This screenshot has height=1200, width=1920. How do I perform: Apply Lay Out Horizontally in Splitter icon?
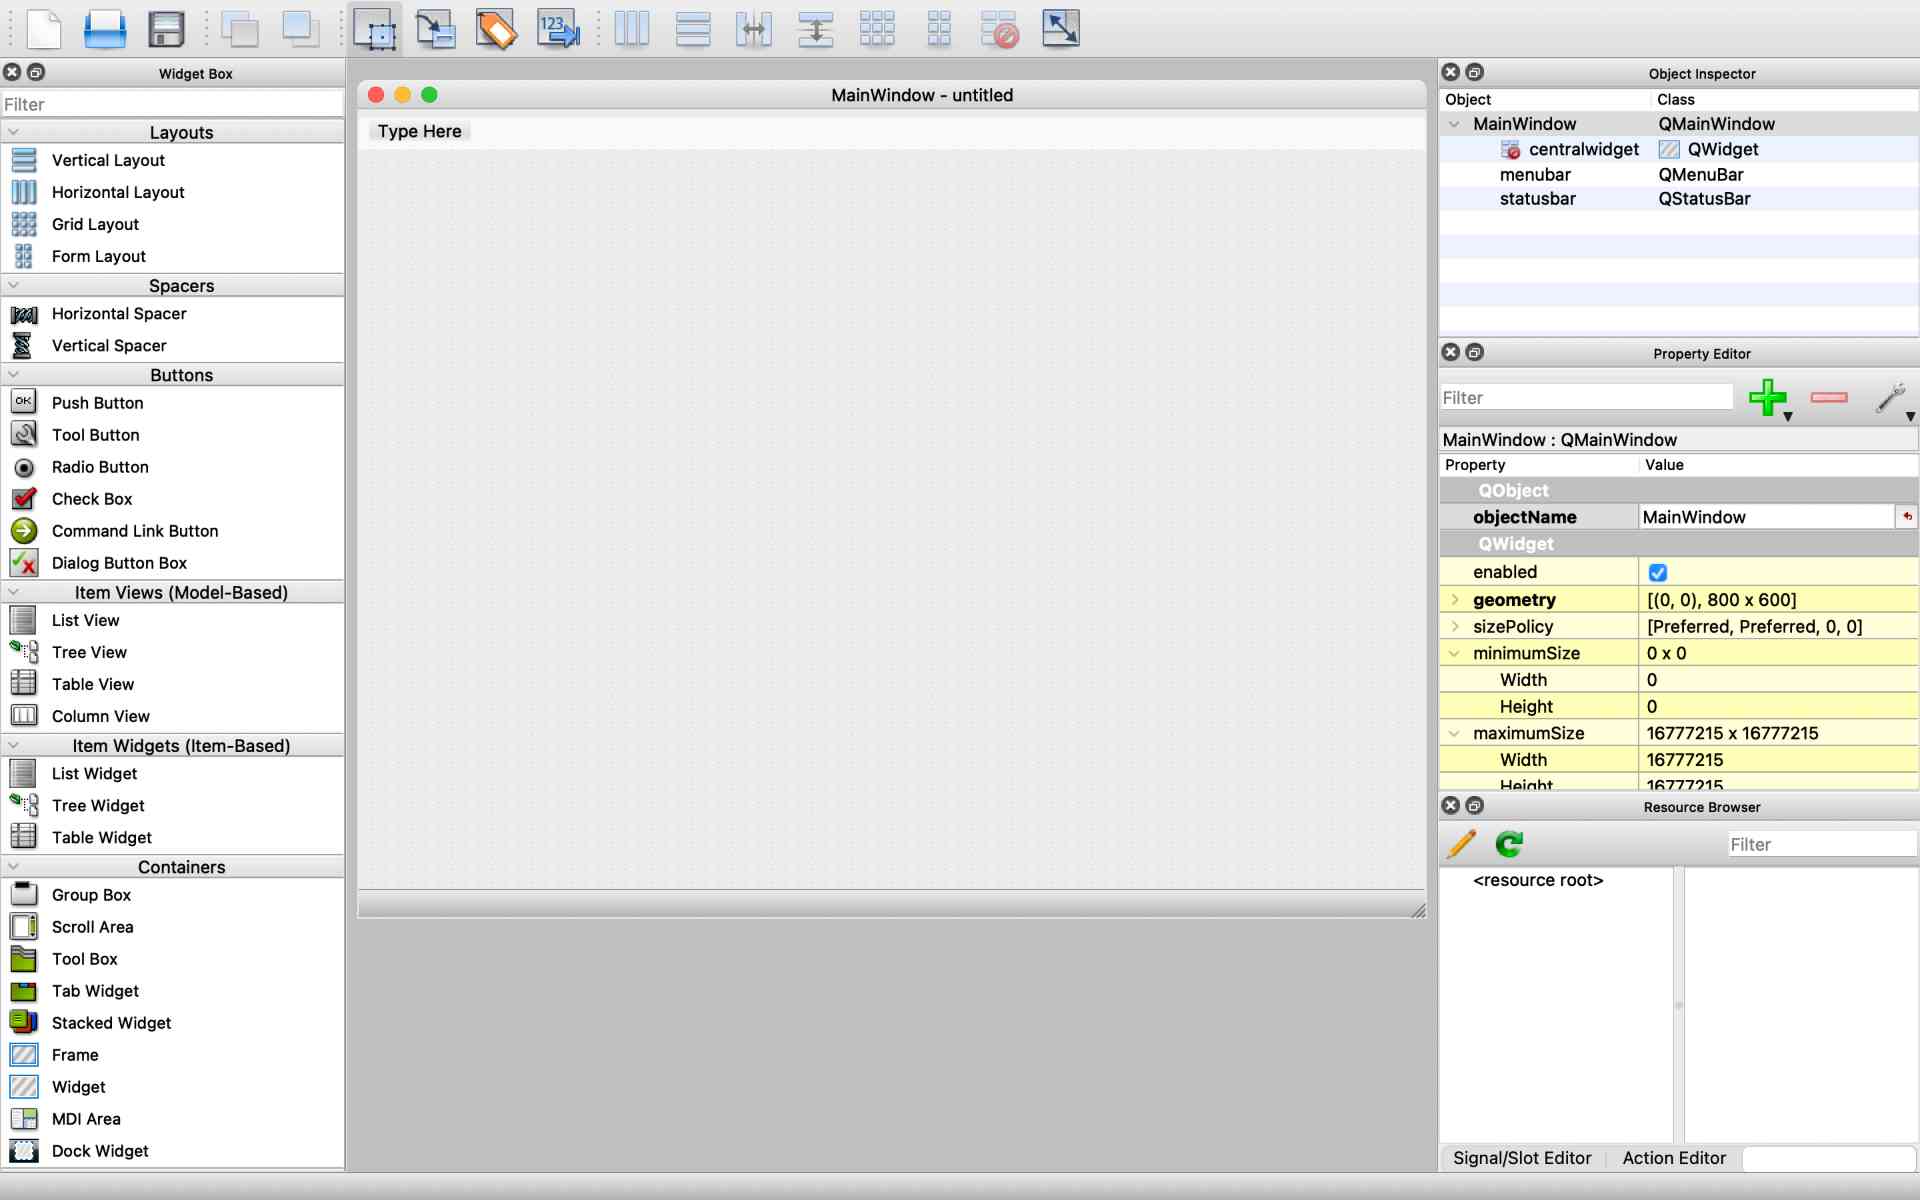click(754, 29)
